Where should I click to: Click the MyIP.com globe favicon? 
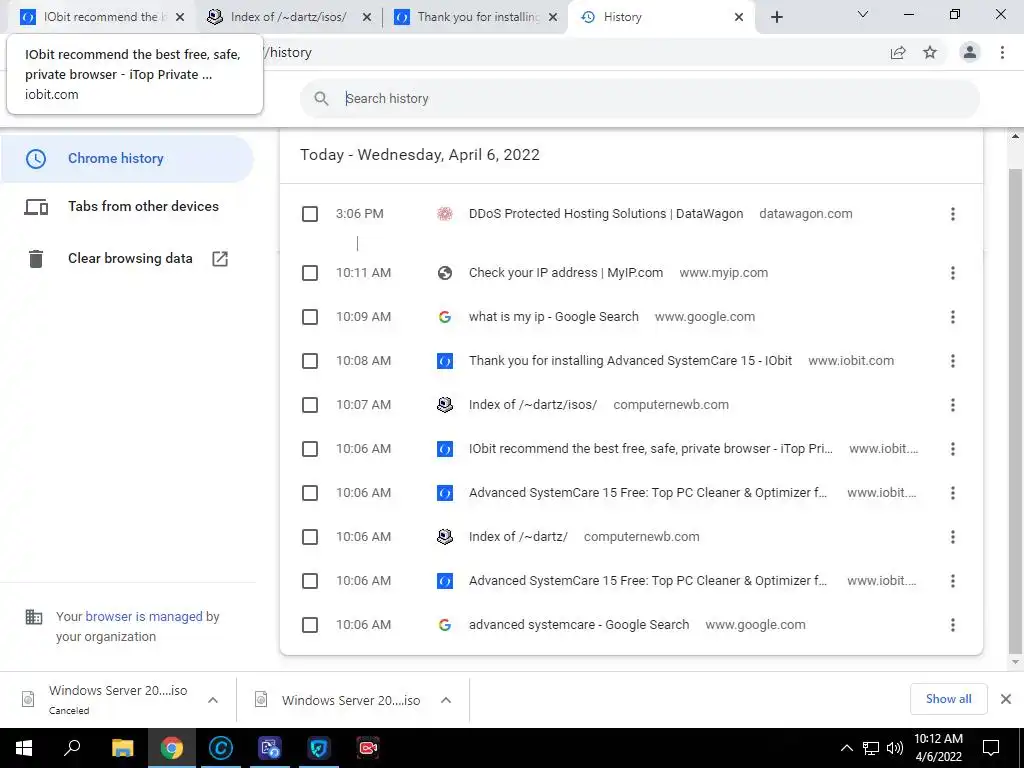(x=445, y=273)
